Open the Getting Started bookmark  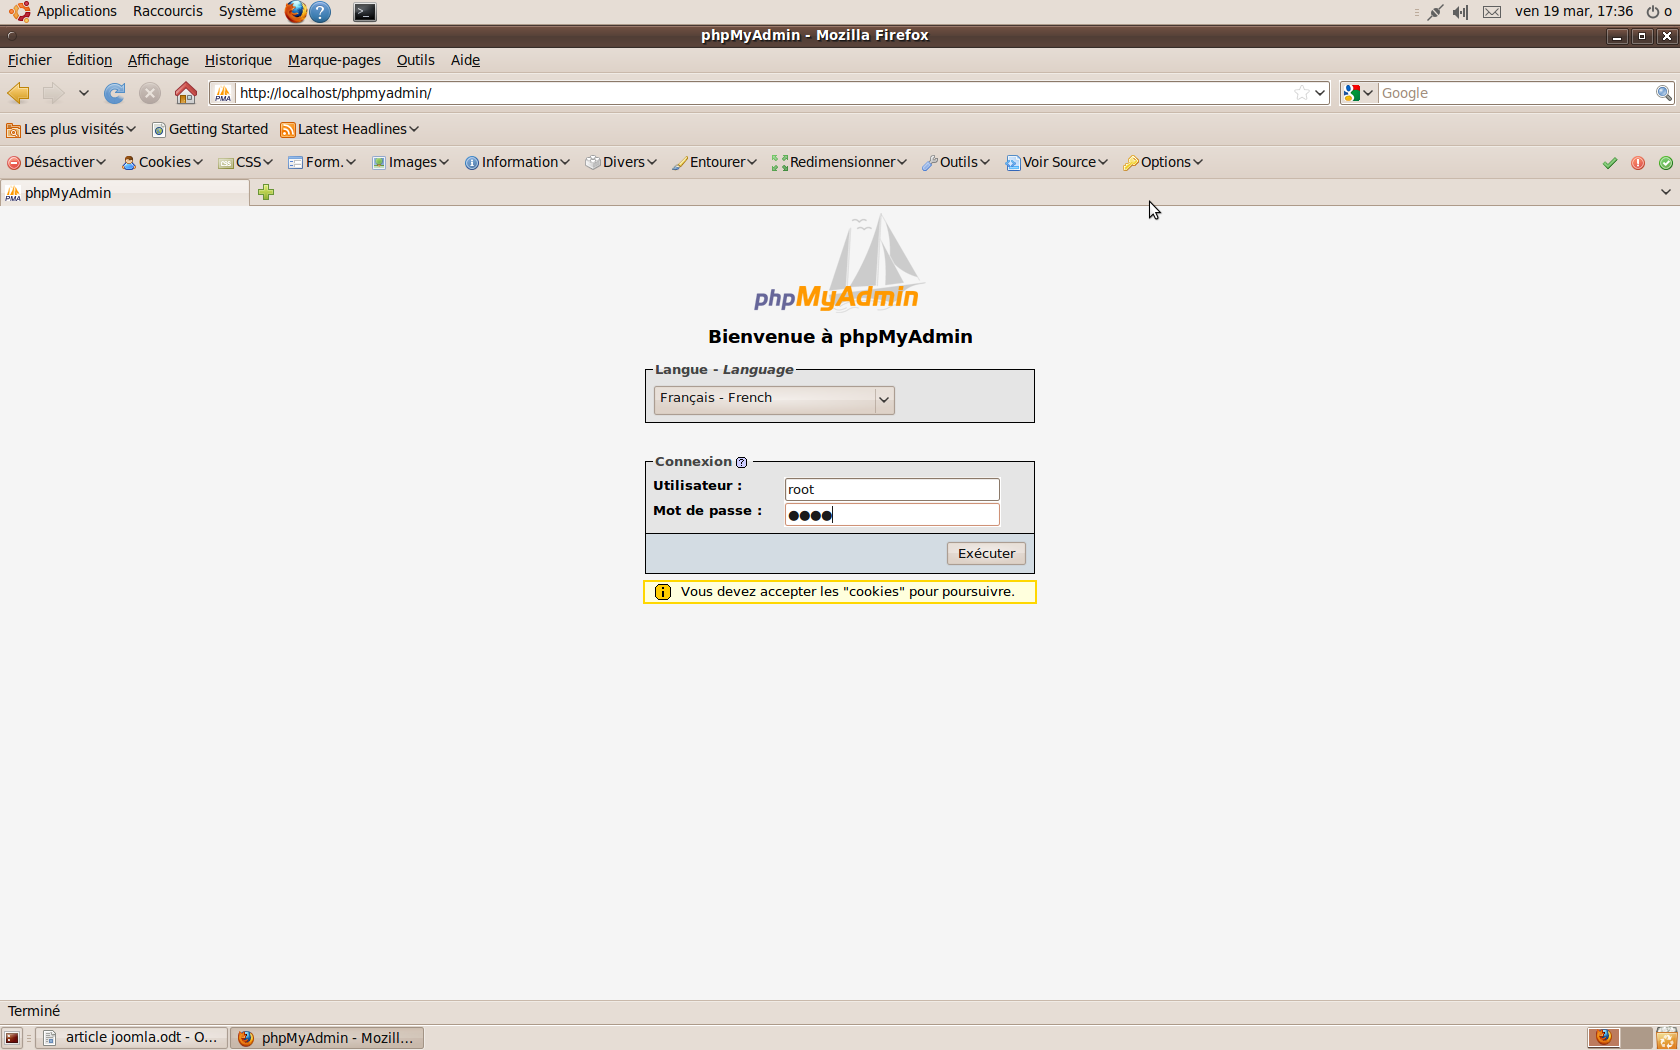[210, 129]
